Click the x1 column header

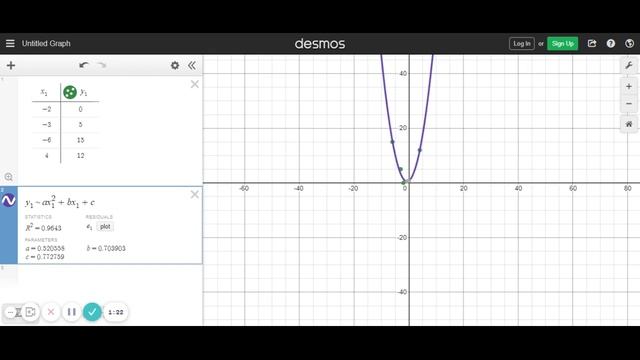click(x=44, y=92)
